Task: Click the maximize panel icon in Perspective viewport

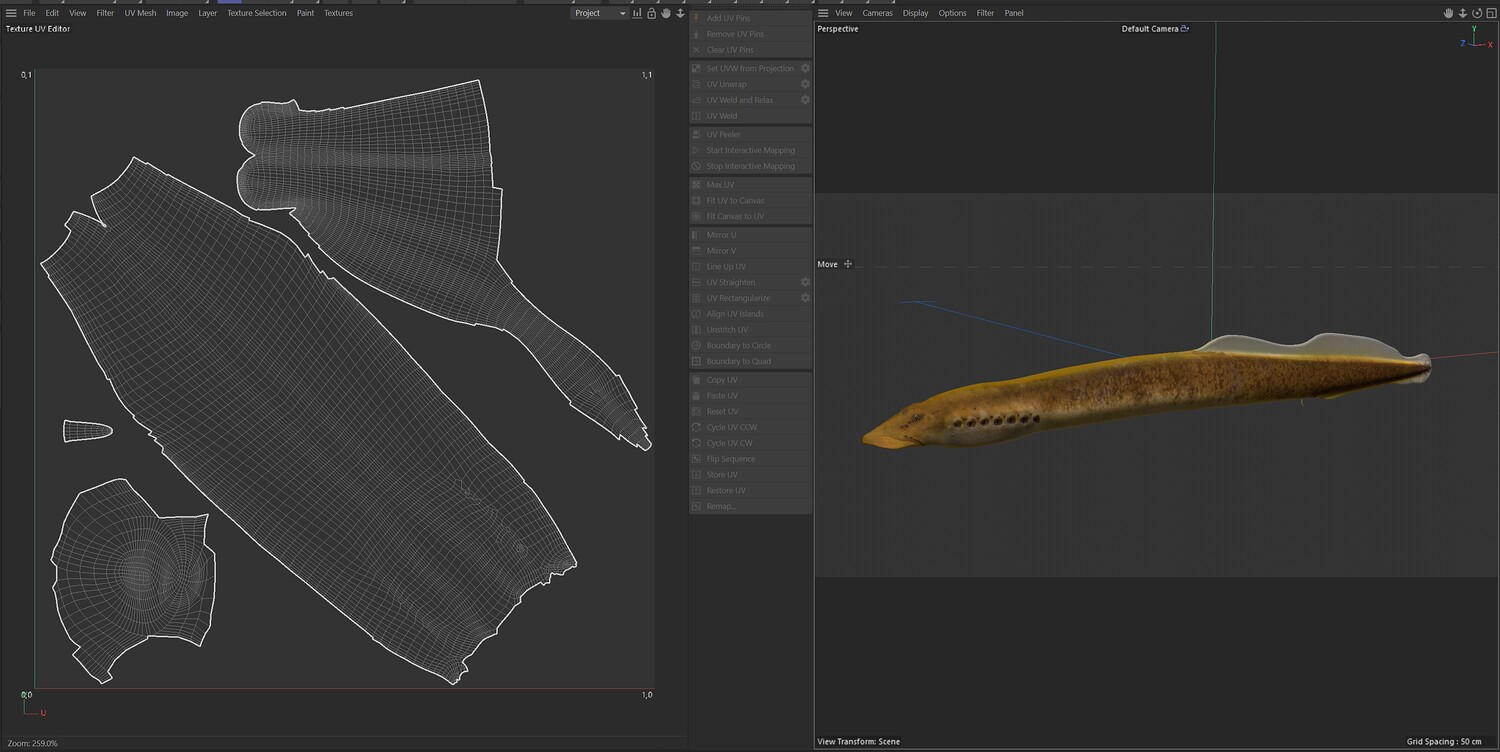Action: [x=1491, y=13]
